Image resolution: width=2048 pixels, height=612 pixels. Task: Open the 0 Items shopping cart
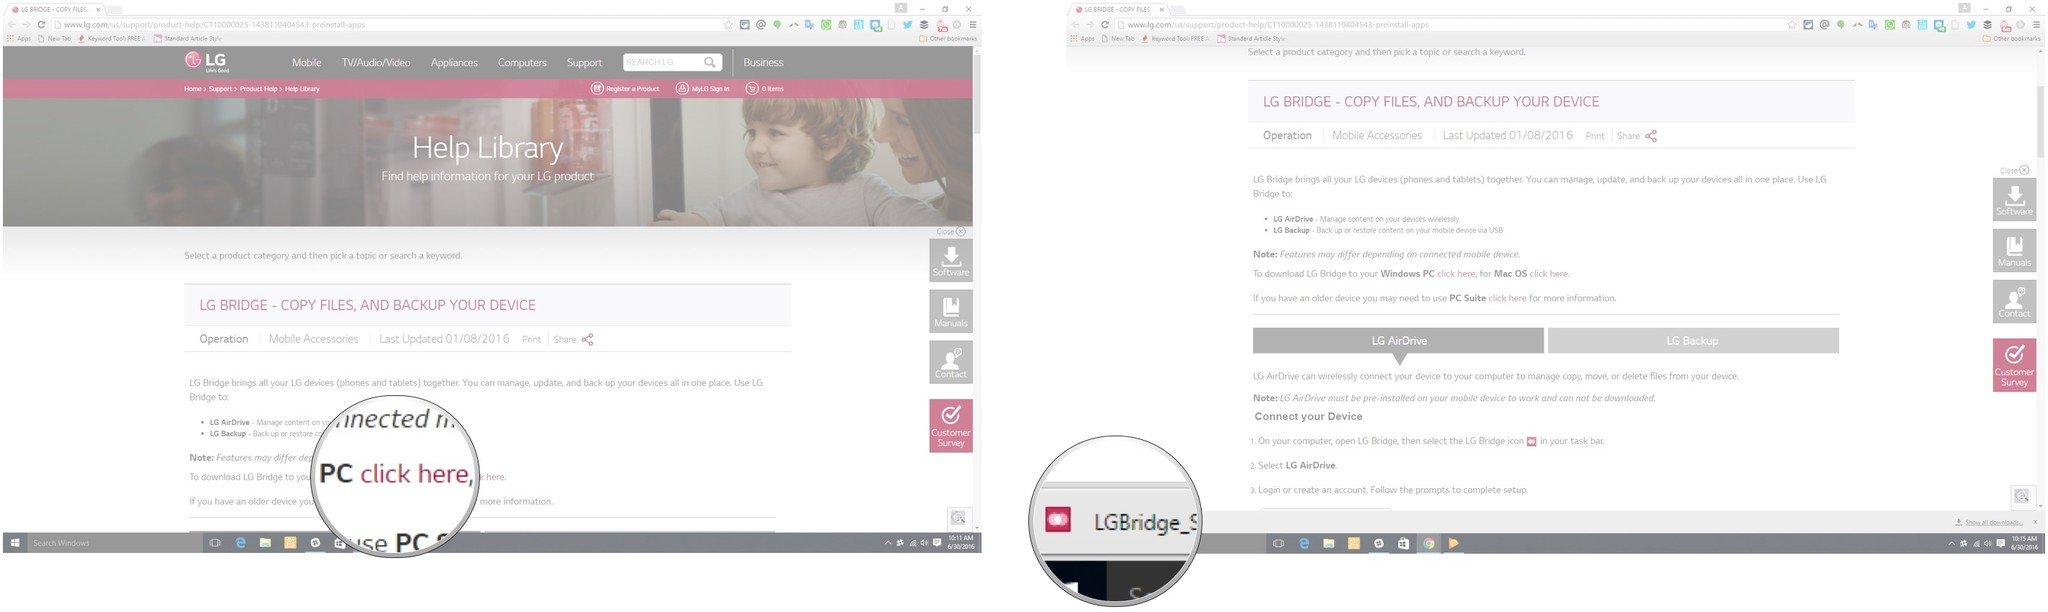tap(765, 89)
